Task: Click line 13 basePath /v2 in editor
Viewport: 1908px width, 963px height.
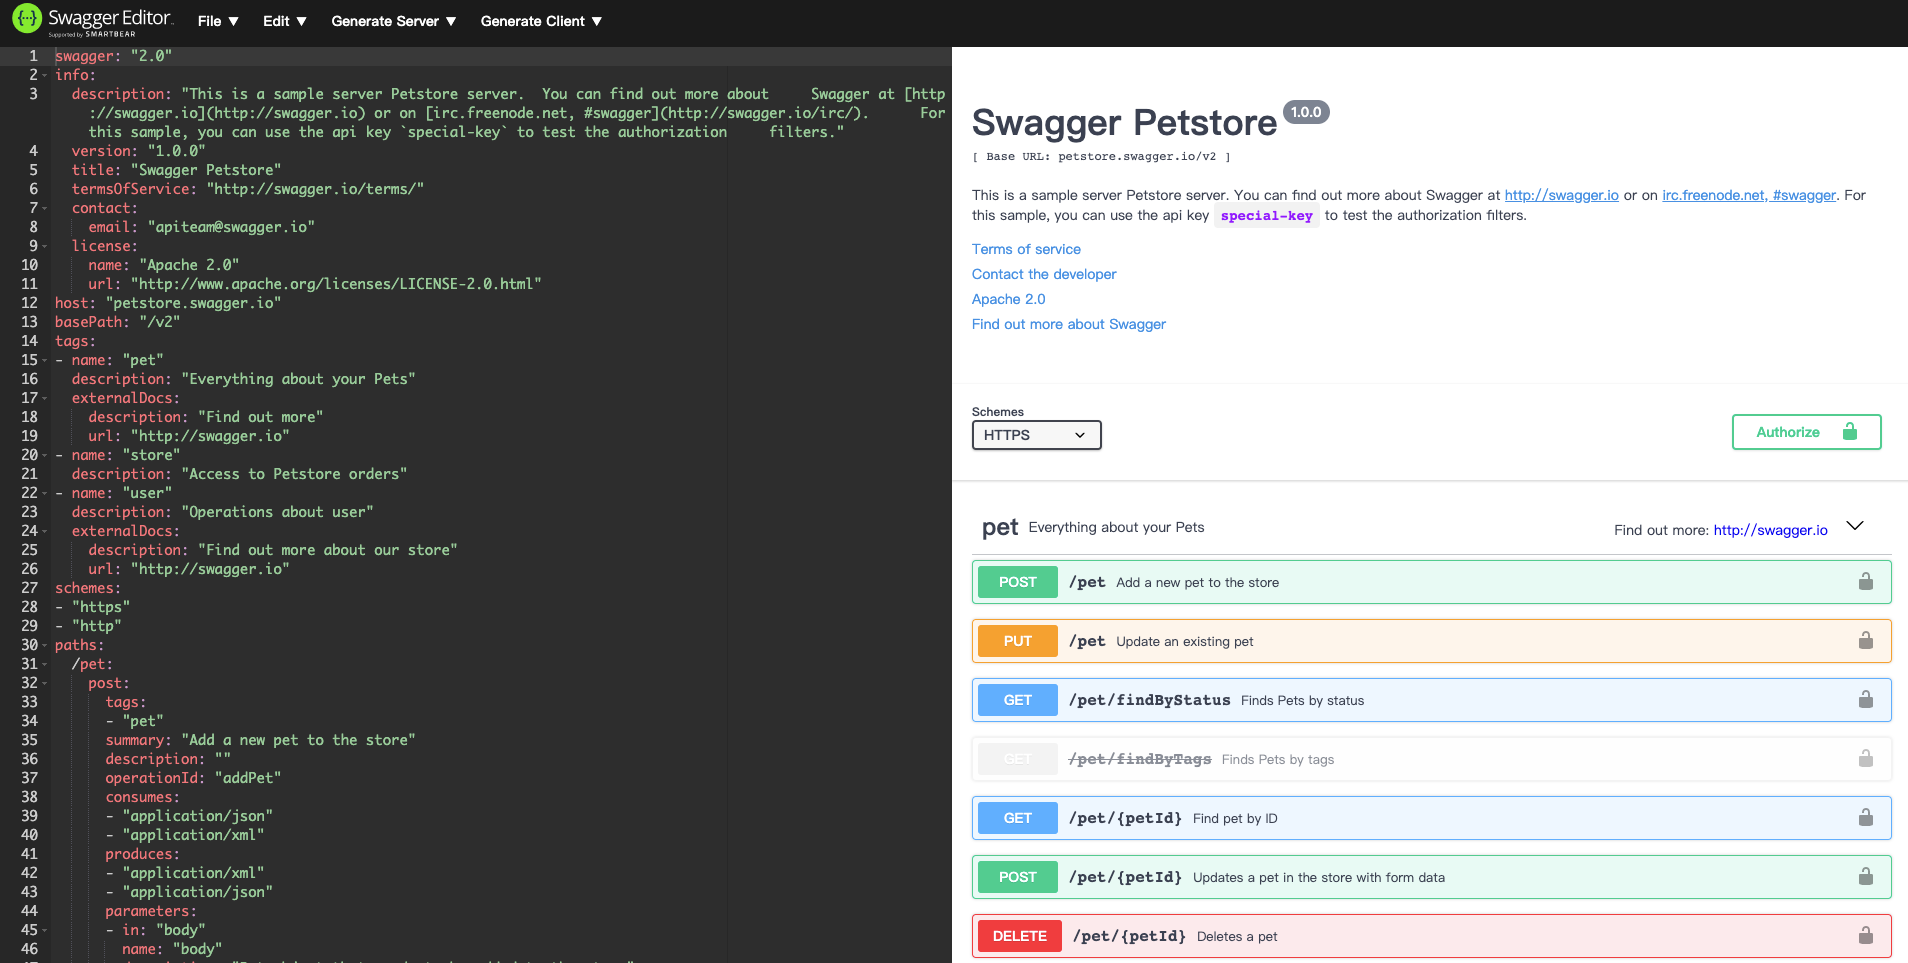Action: coord(117,322)
